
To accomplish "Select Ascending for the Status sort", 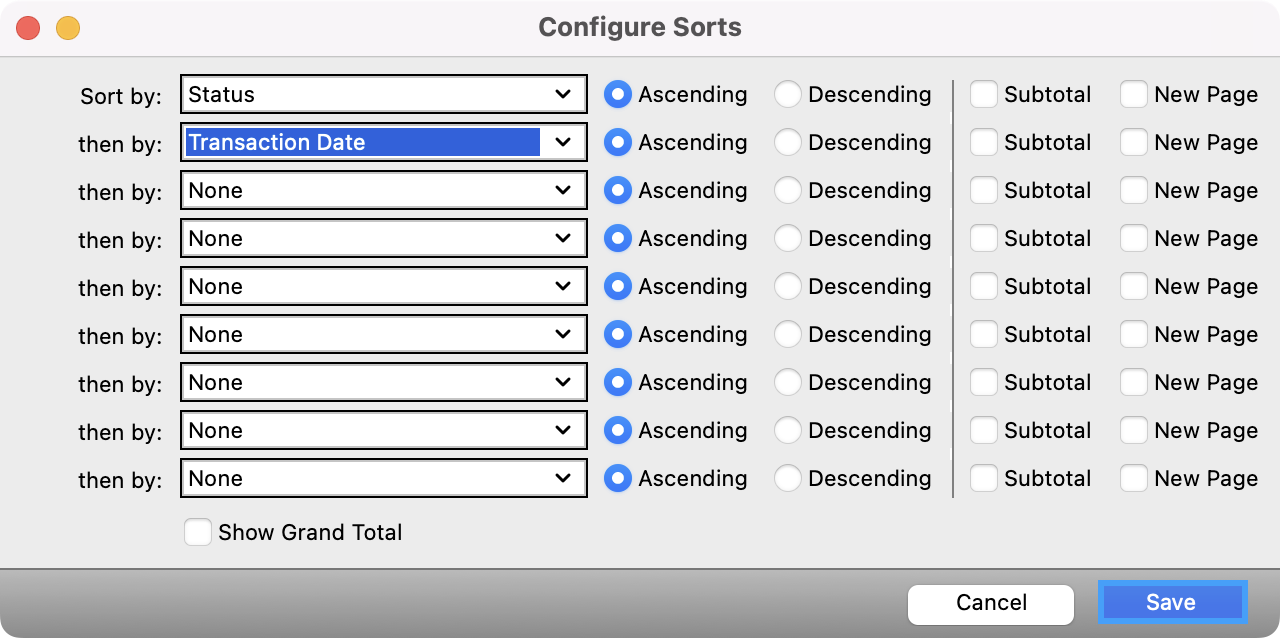I will click(x=618, y=95).
